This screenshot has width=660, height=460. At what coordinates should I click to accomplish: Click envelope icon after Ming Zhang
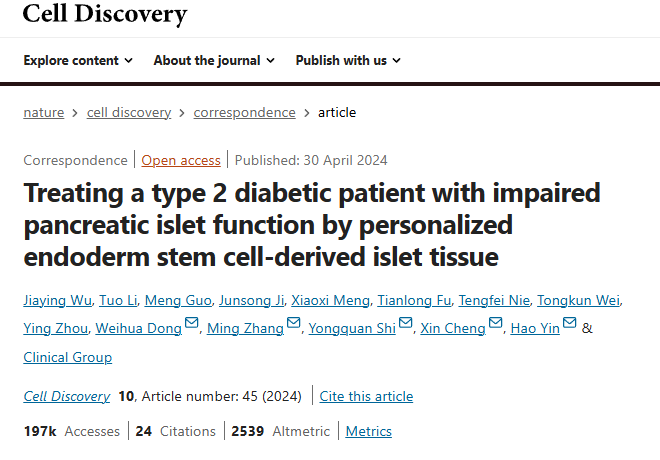pos(293,324)
